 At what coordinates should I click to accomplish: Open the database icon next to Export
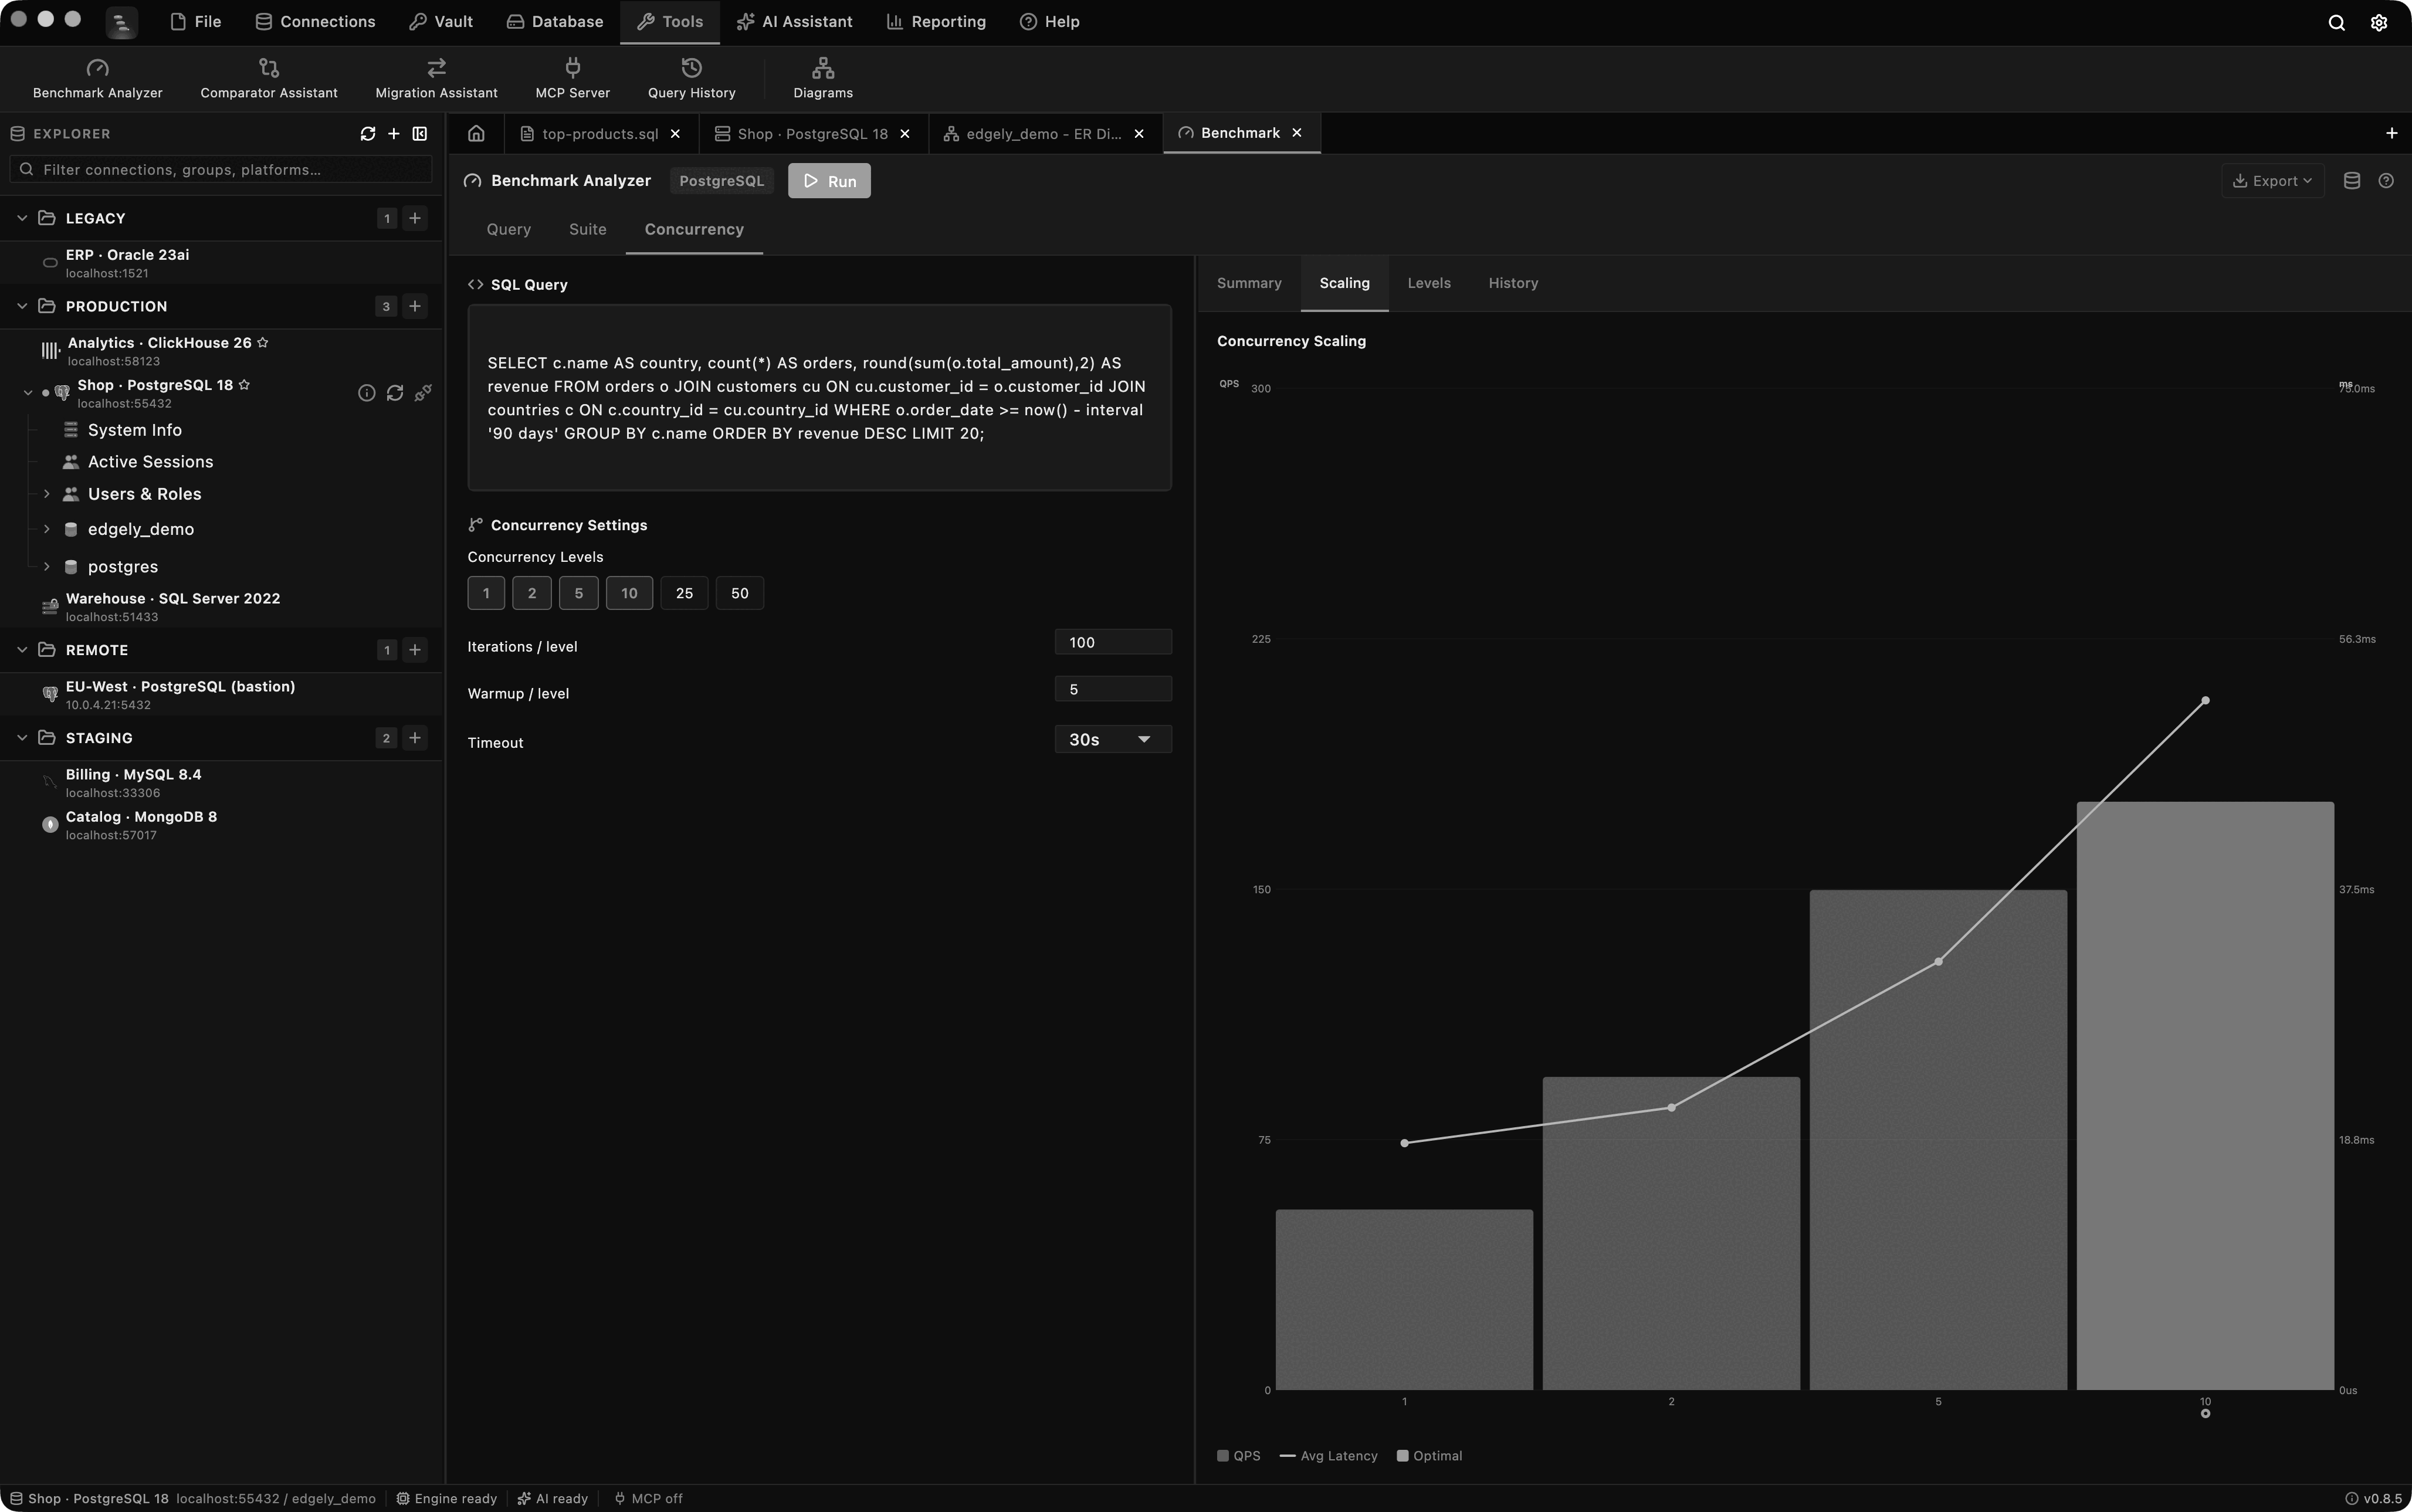pos(2352,181)
